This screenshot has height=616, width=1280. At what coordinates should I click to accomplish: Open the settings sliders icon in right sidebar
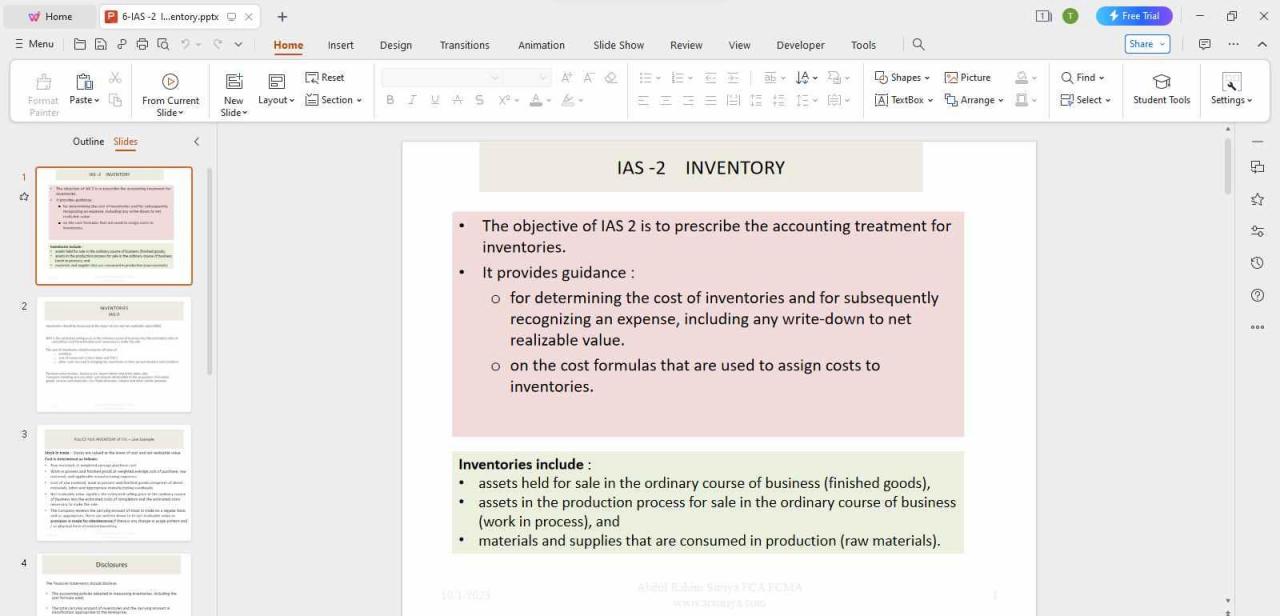(1257, 231)
